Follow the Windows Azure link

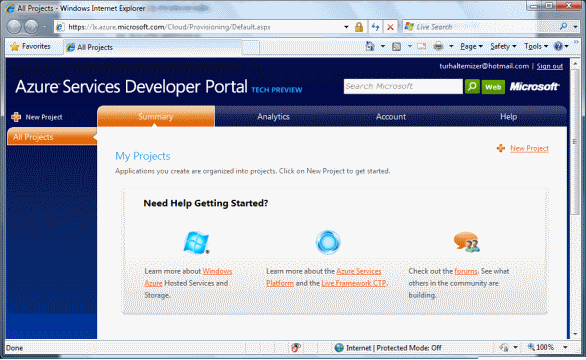click(x=217, y=271)
